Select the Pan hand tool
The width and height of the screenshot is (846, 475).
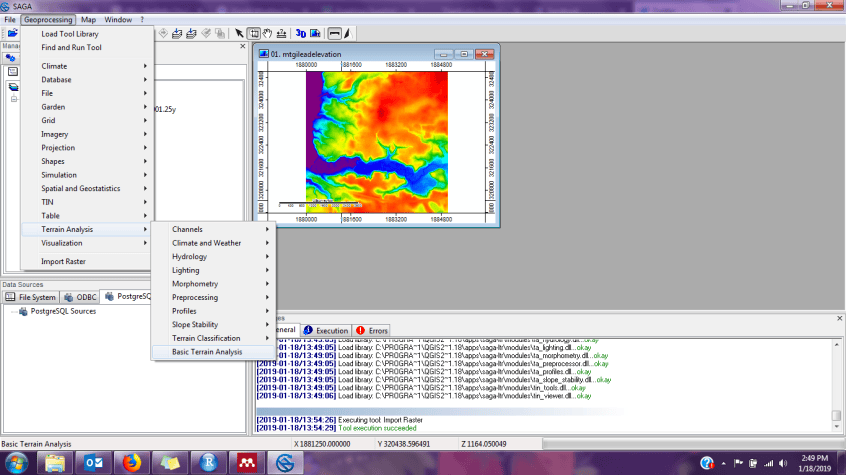(x=268, y=33)
